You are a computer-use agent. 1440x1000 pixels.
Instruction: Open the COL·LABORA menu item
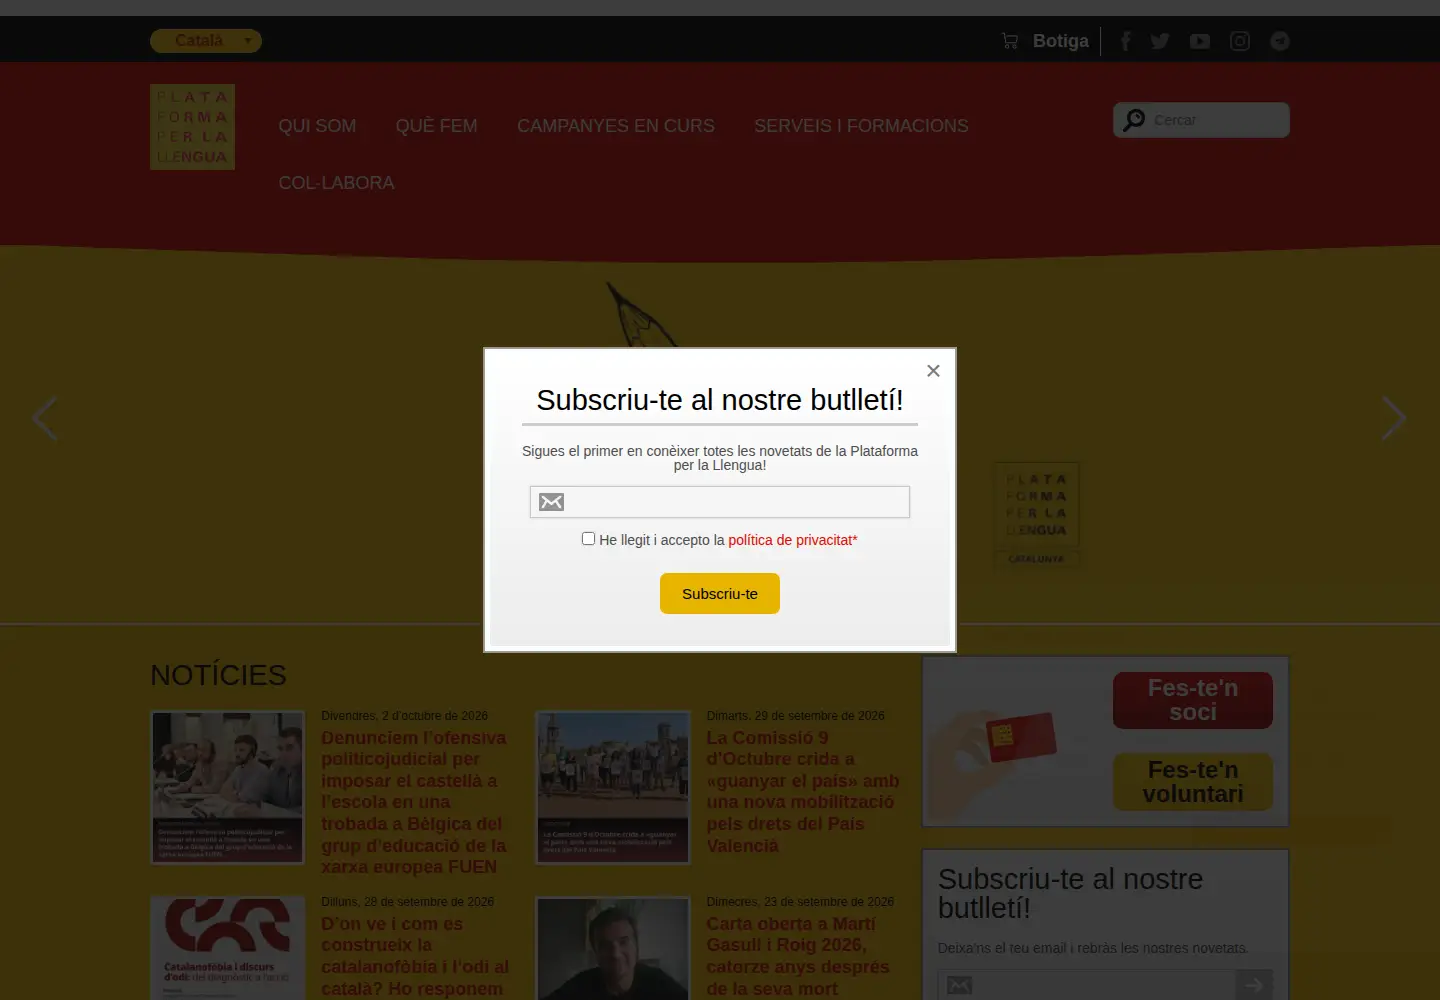coord(337,183)
